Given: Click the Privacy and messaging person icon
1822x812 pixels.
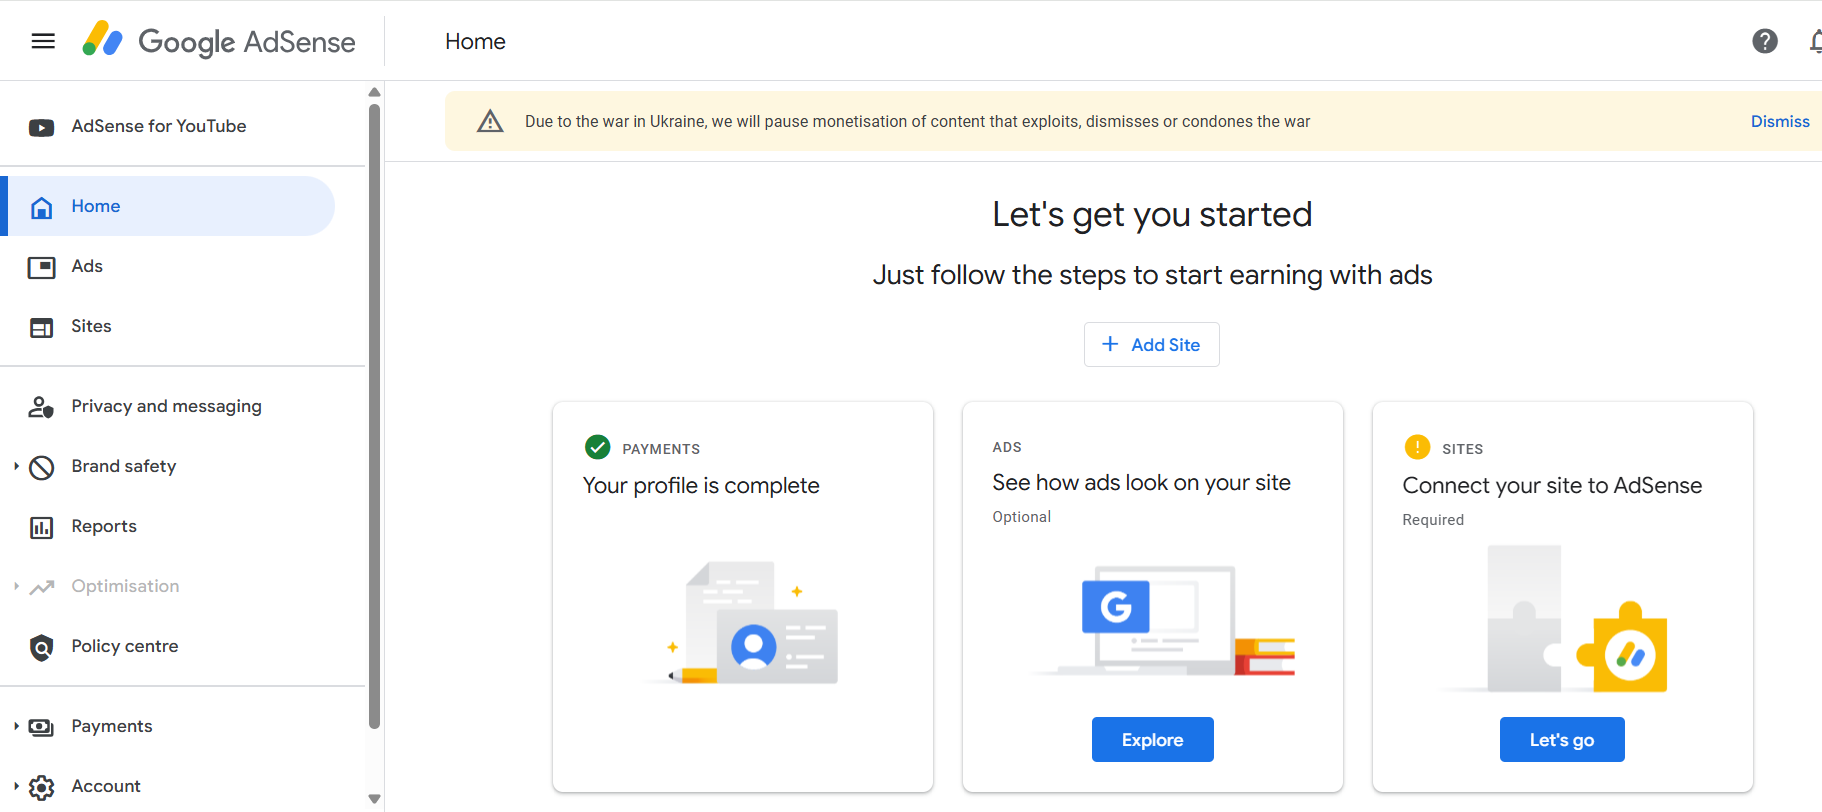Looking at the screenshot, I should pos(41,407).
